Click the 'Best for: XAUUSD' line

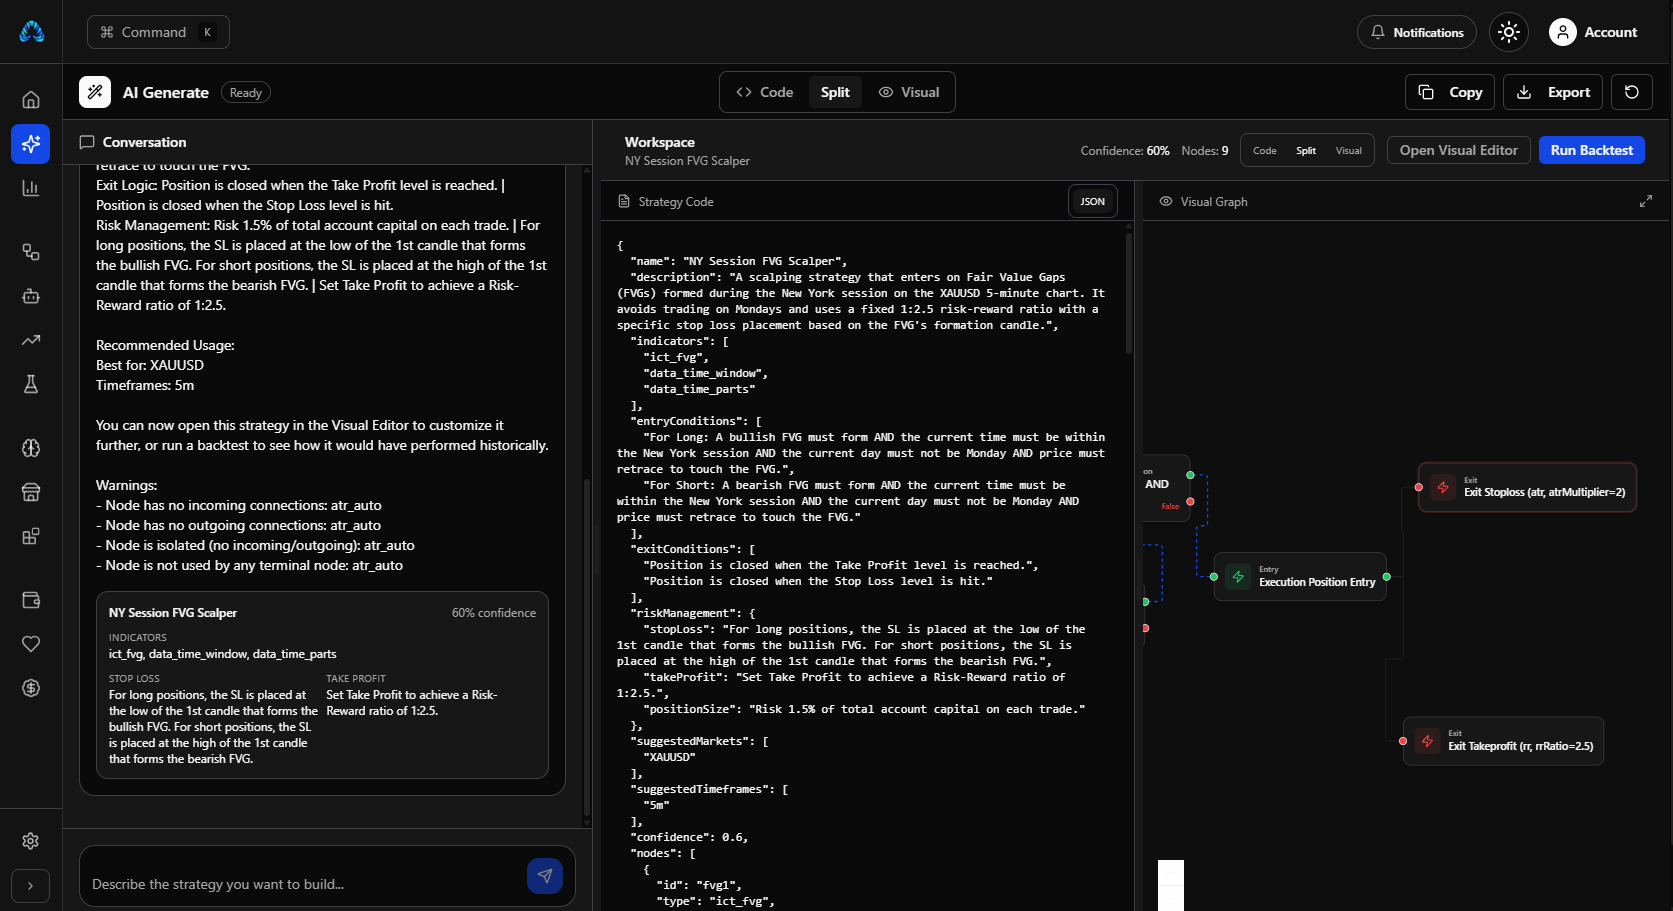point(150,365)
